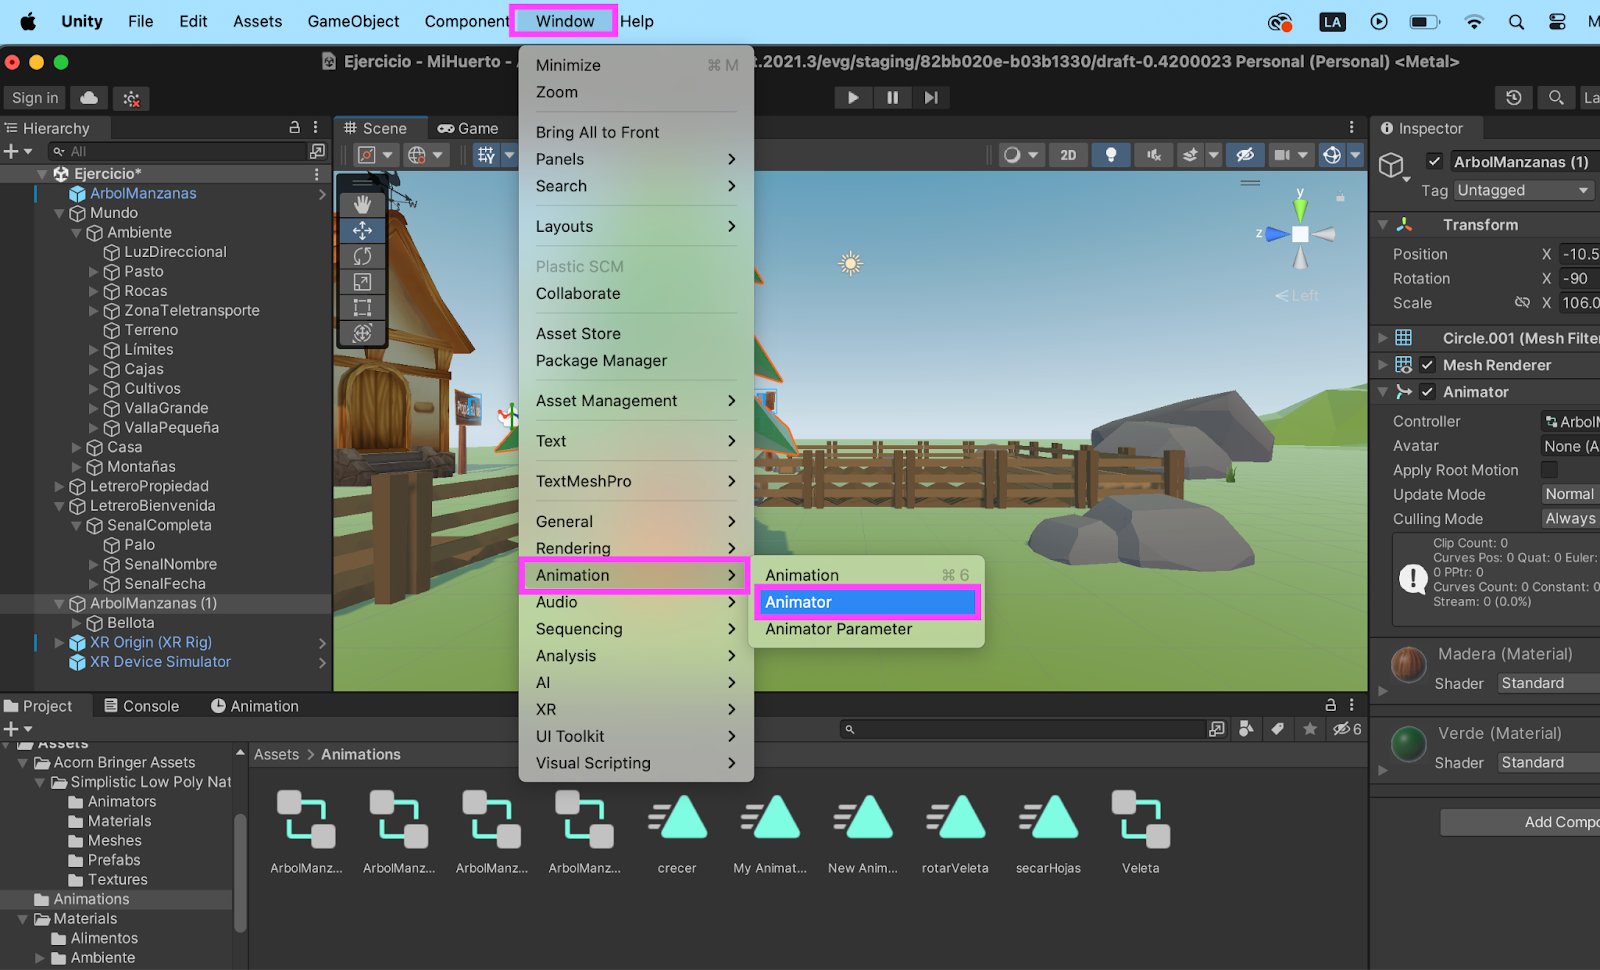Toggle the Mesh Renderer enabled checkbox

pos(1427,365)
